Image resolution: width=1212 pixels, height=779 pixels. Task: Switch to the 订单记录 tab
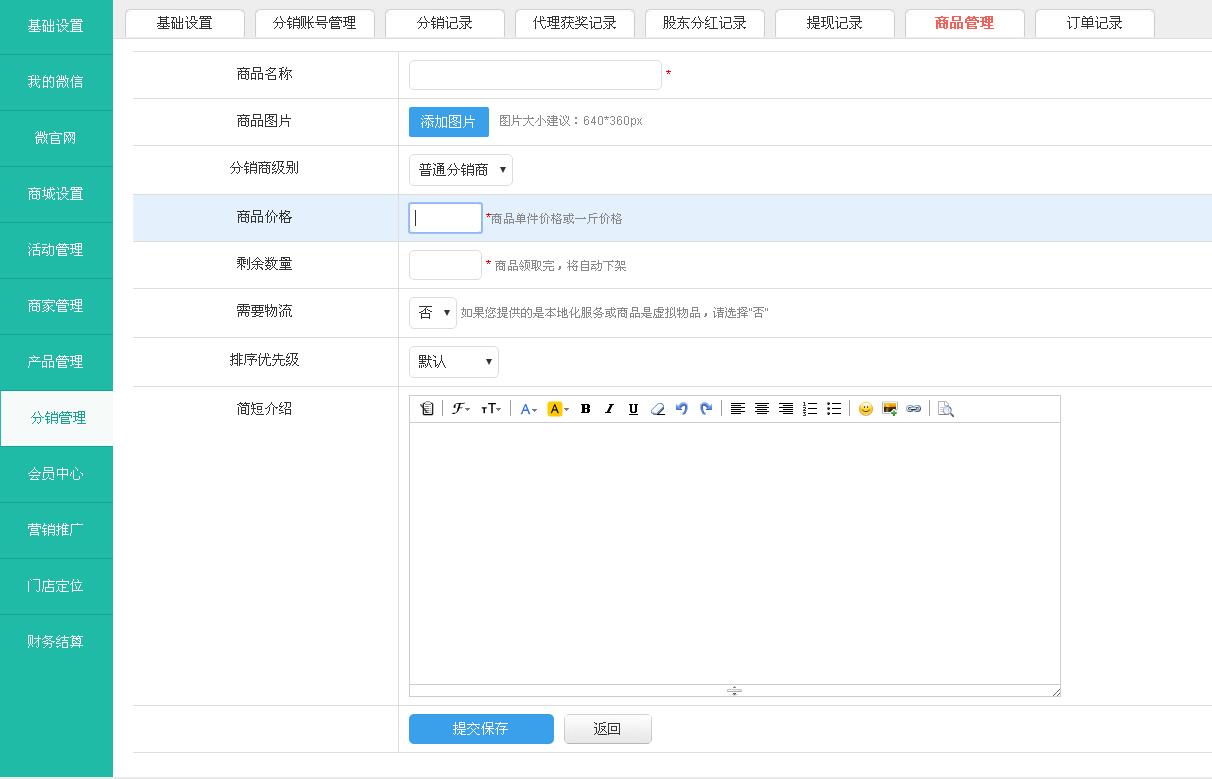[1094, 23]
